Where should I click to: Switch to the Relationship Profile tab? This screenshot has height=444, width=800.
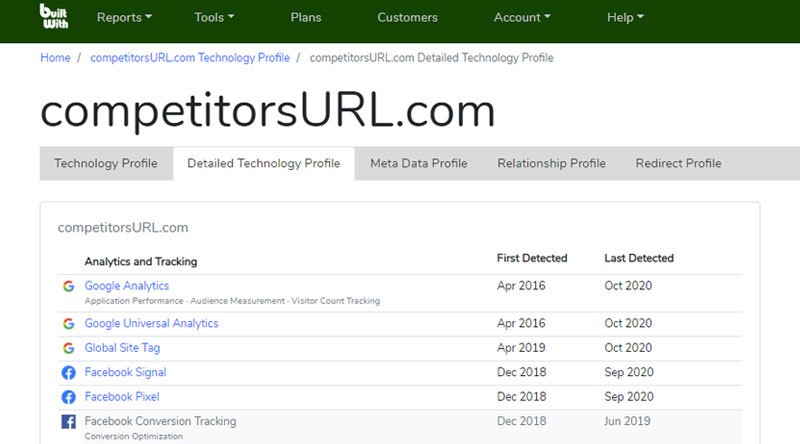[x=551, y=164]
